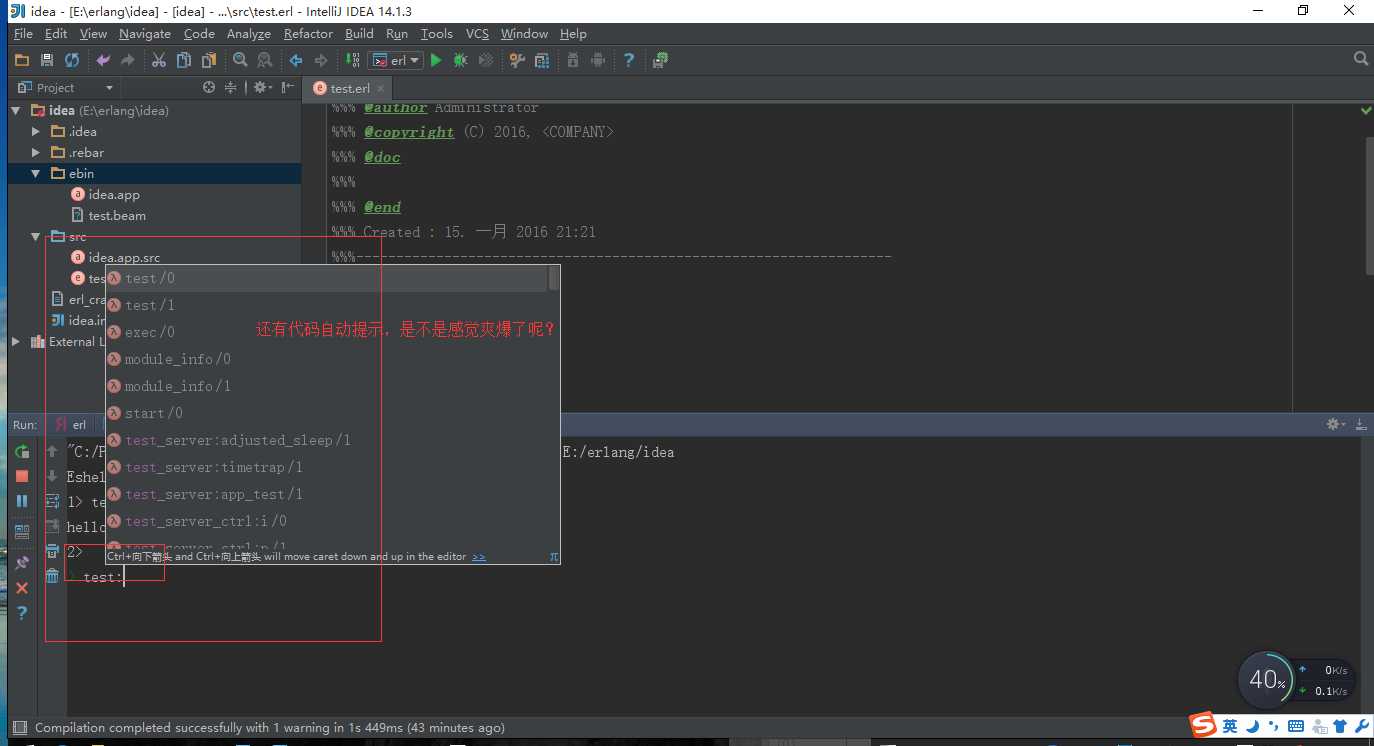
Task: Click the completion popup scrollbar thumb
Action: (553, 278)
